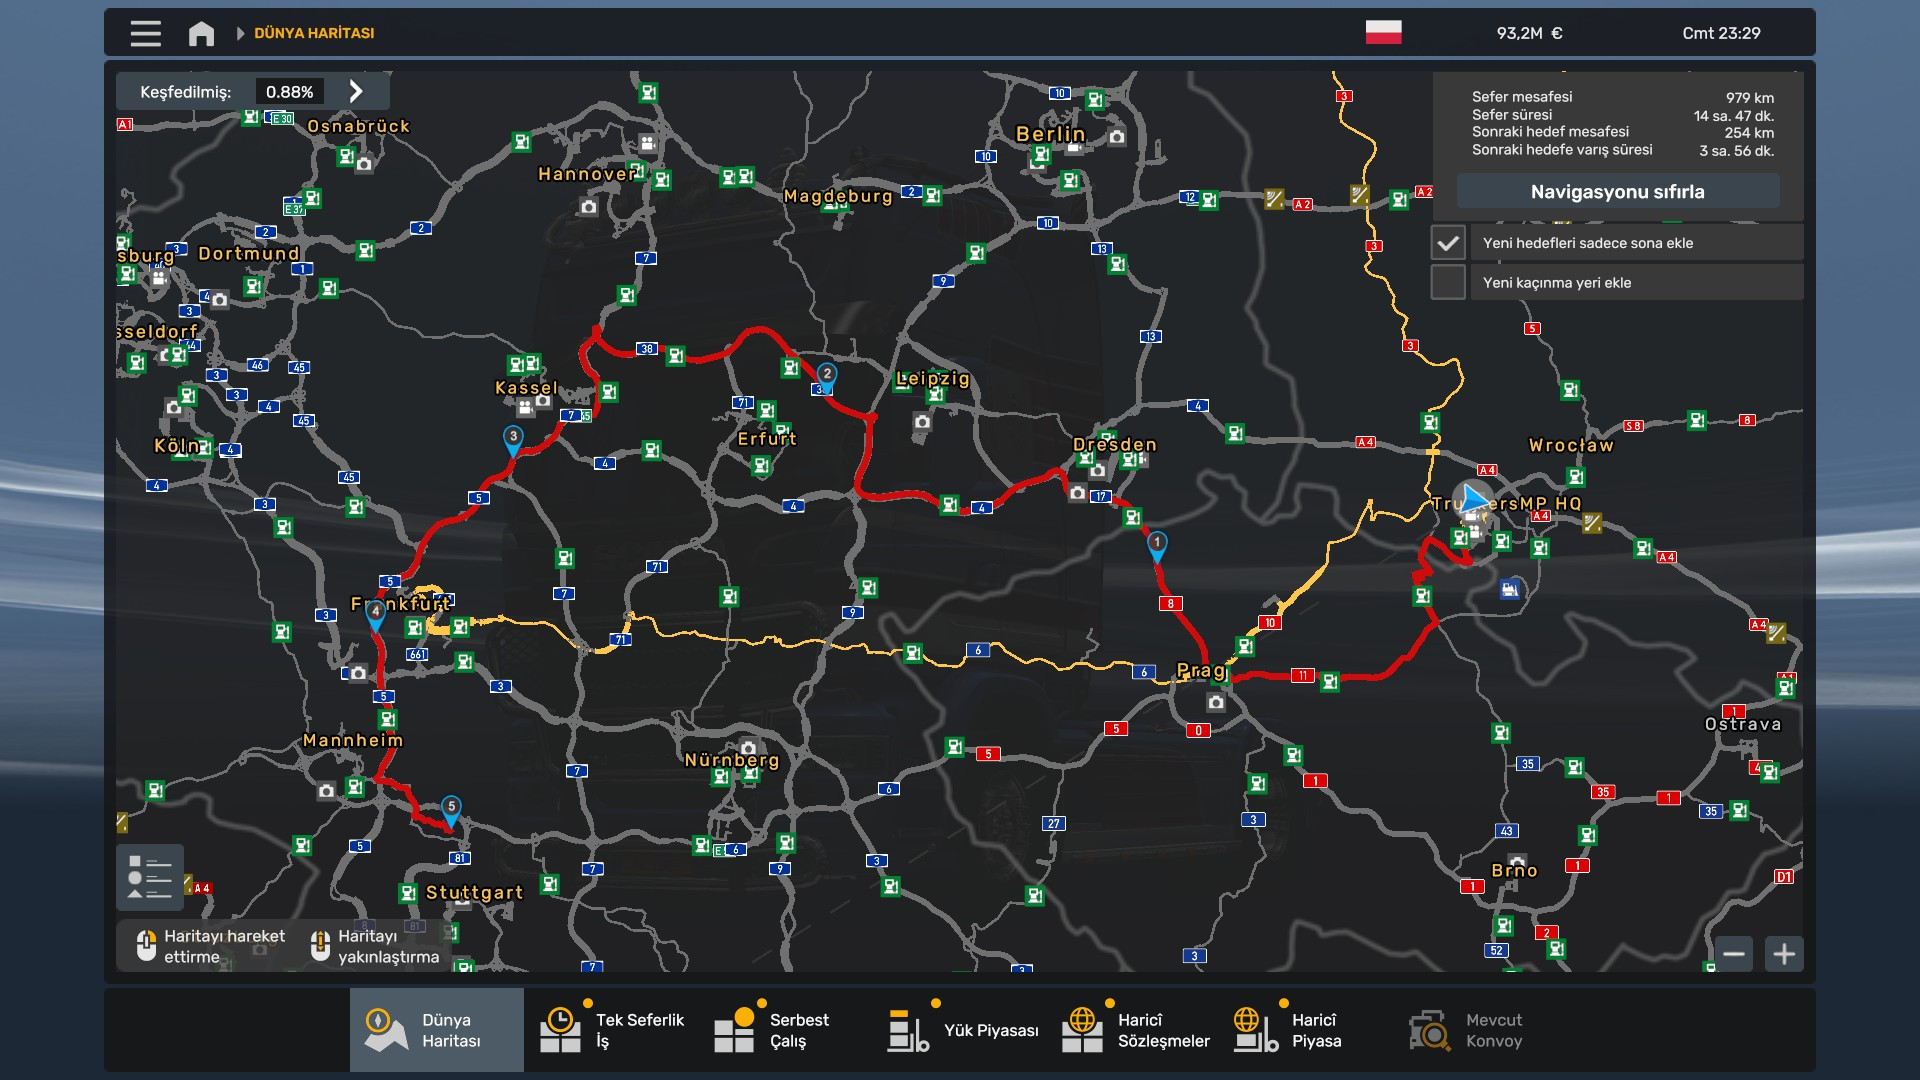Switch to the Serbest Çalış tab

point(784,1030)
